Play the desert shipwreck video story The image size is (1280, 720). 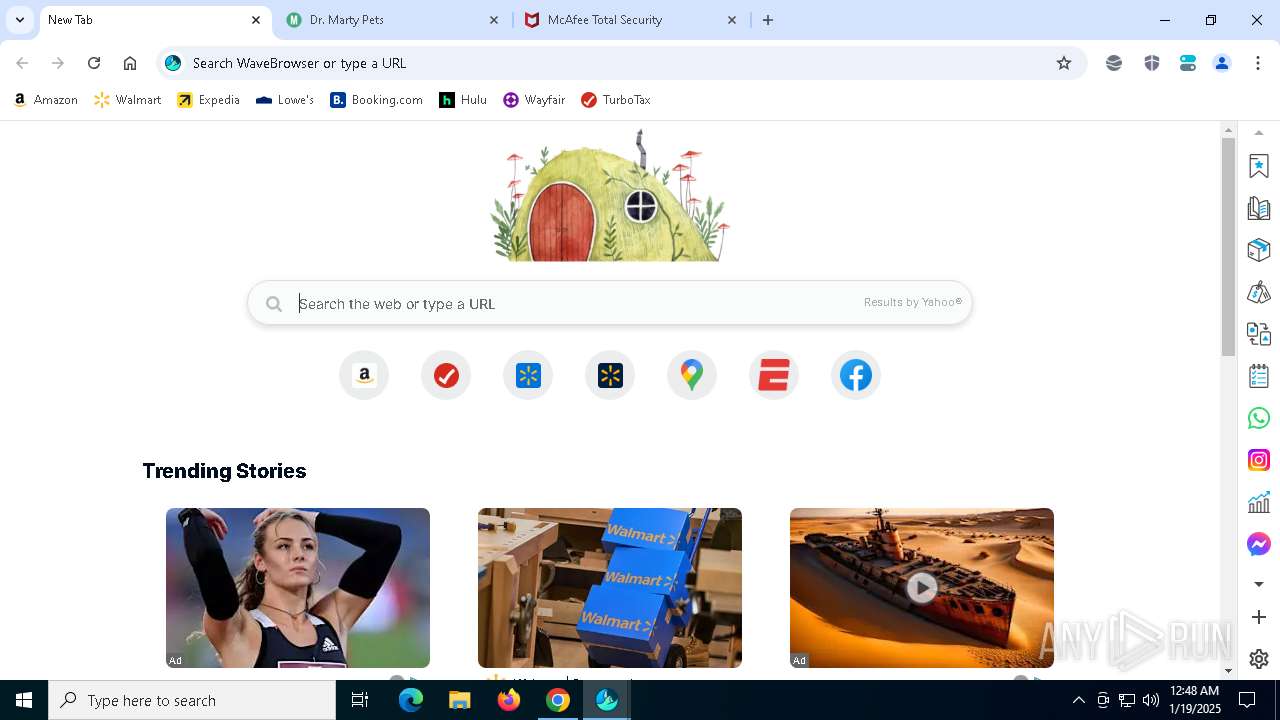pos(922,588)
